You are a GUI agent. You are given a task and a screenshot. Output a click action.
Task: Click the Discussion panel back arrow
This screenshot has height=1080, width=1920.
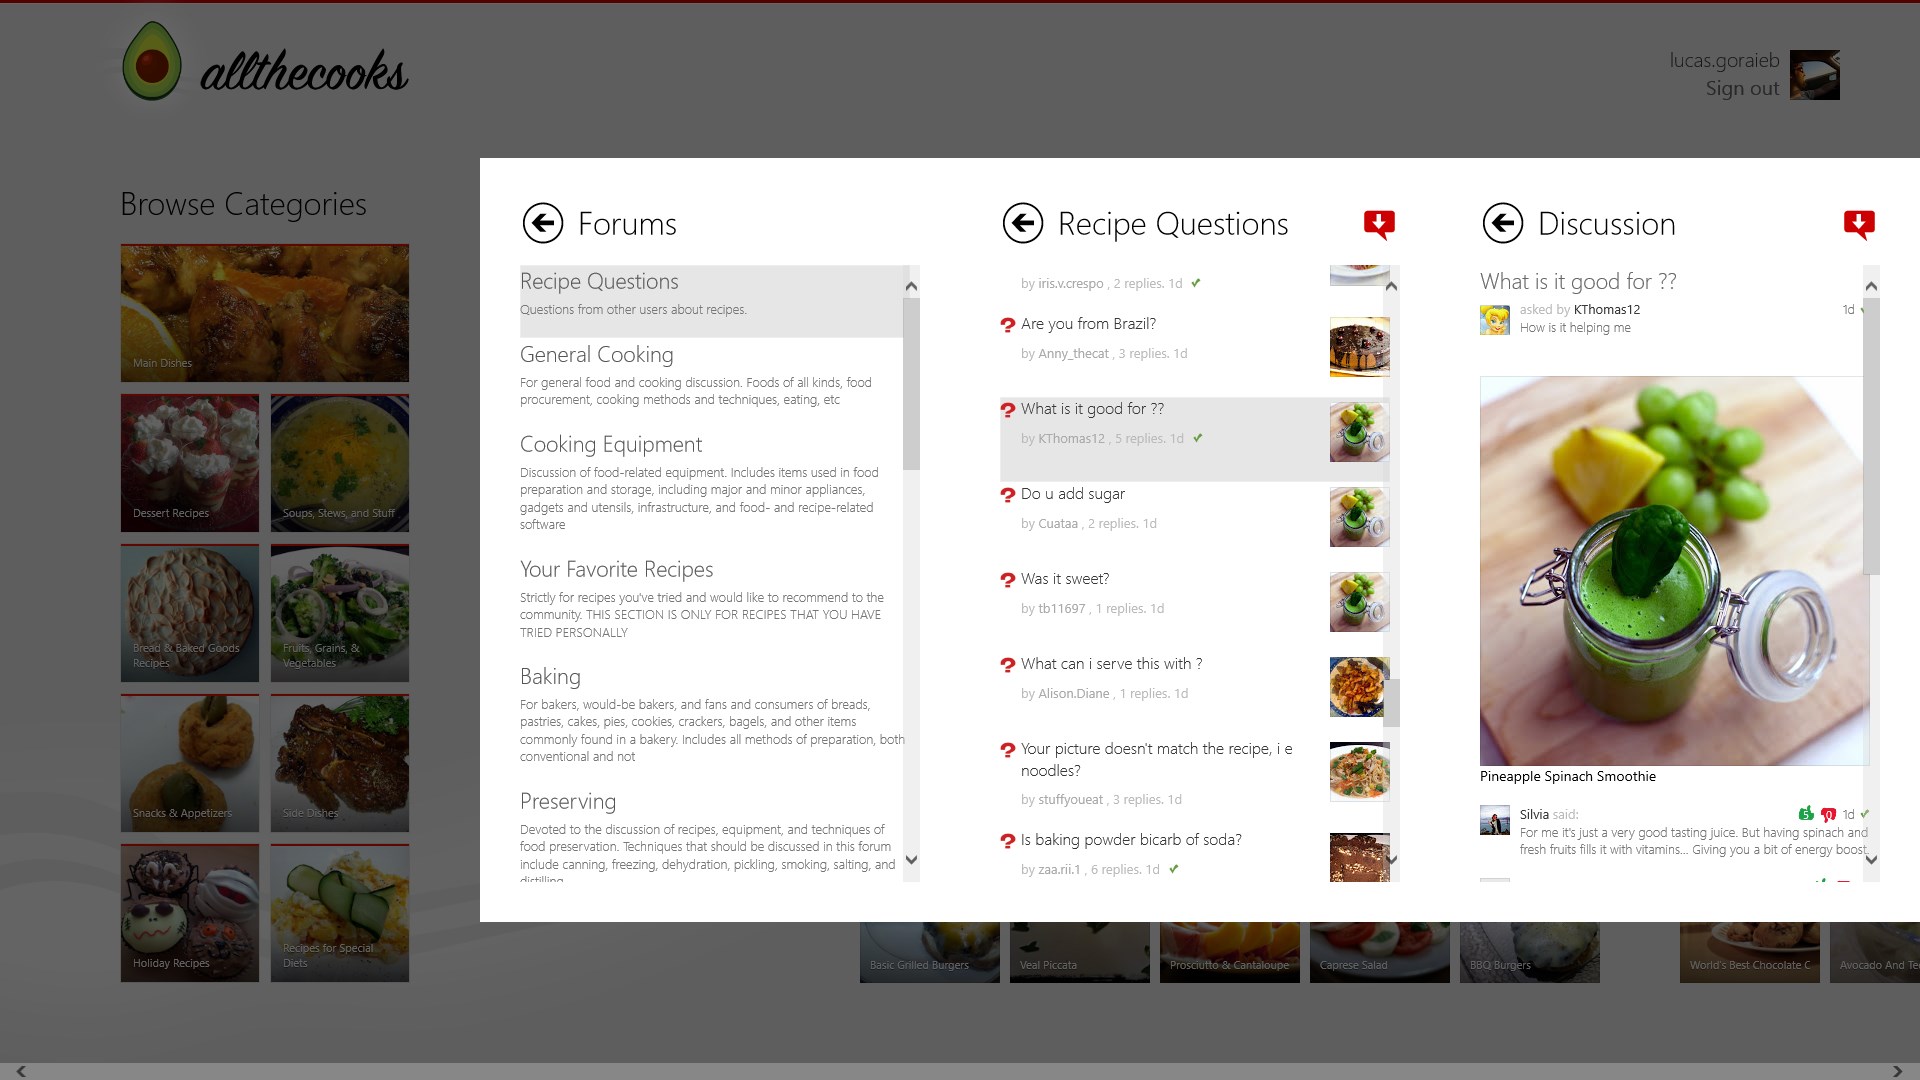(x=1503, y=223)
